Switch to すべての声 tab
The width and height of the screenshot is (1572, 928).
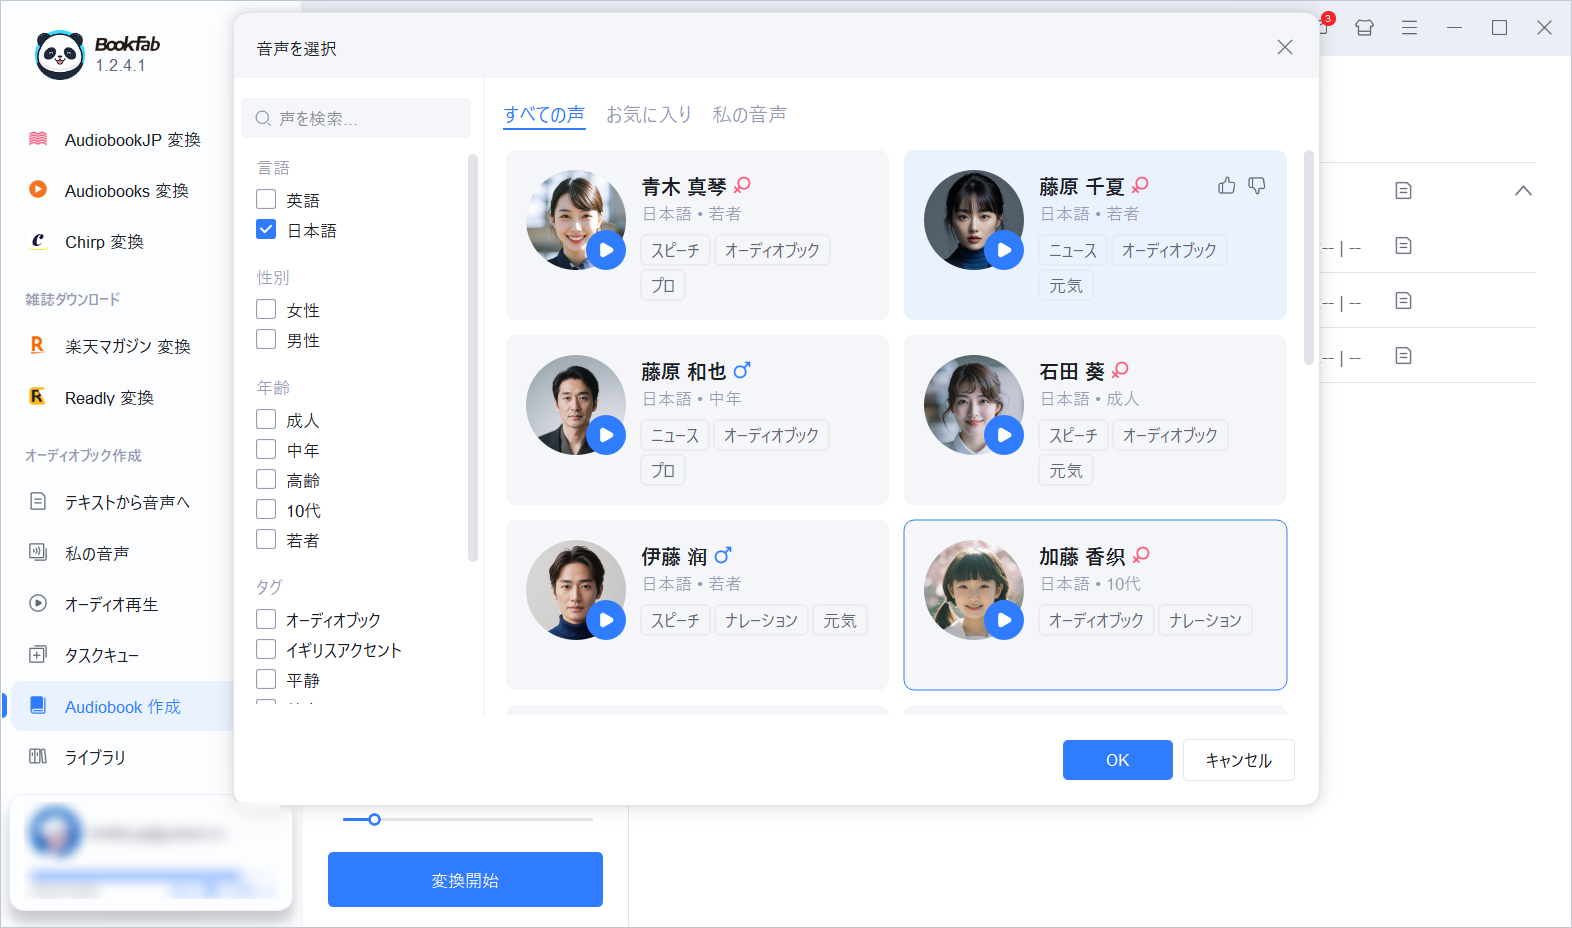544,115
